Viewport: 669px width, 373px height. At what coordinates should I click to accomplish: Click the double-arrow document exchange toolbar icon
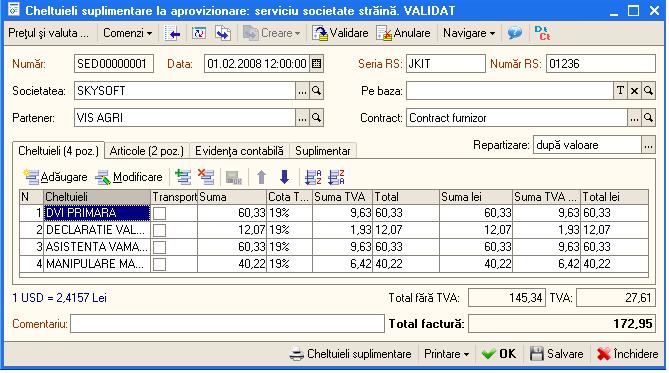pyautogui.click(x=223, y=33)
